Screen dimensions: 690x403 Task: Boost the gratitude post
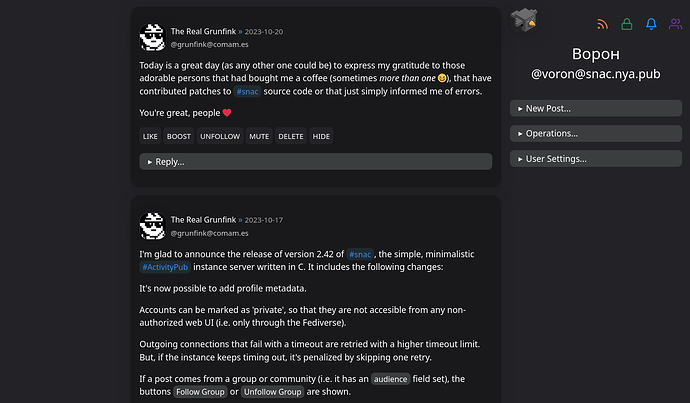pyautogui.click(x=179, y=136)
